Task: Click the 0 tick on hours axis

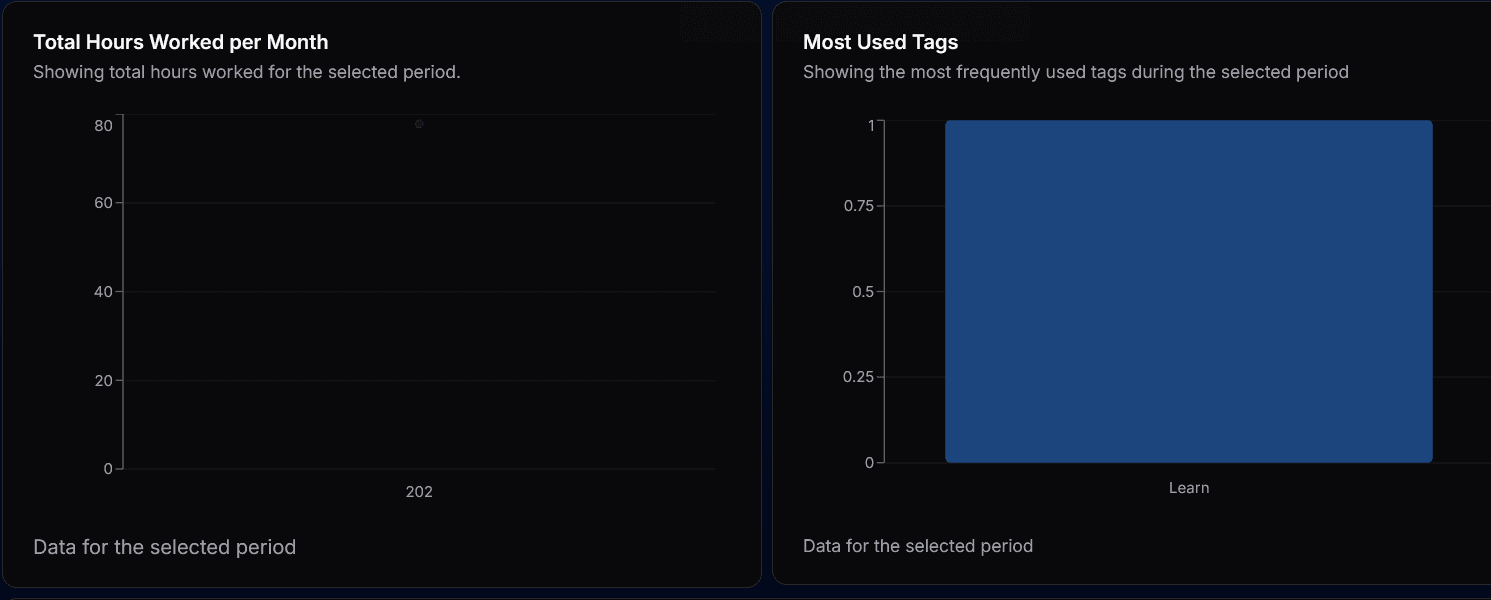Action: (x=108, y=469)
